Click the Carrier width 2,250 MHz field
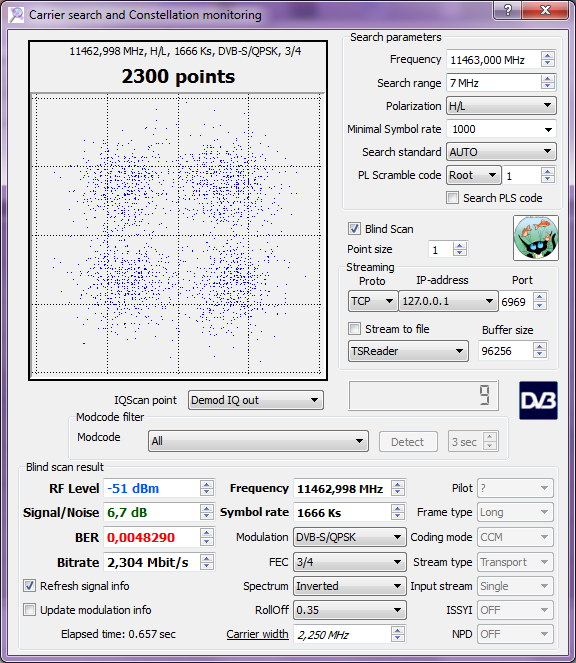The width and height of the screenshot is (576, 663). pyautogui.click(x=342, y=634)
